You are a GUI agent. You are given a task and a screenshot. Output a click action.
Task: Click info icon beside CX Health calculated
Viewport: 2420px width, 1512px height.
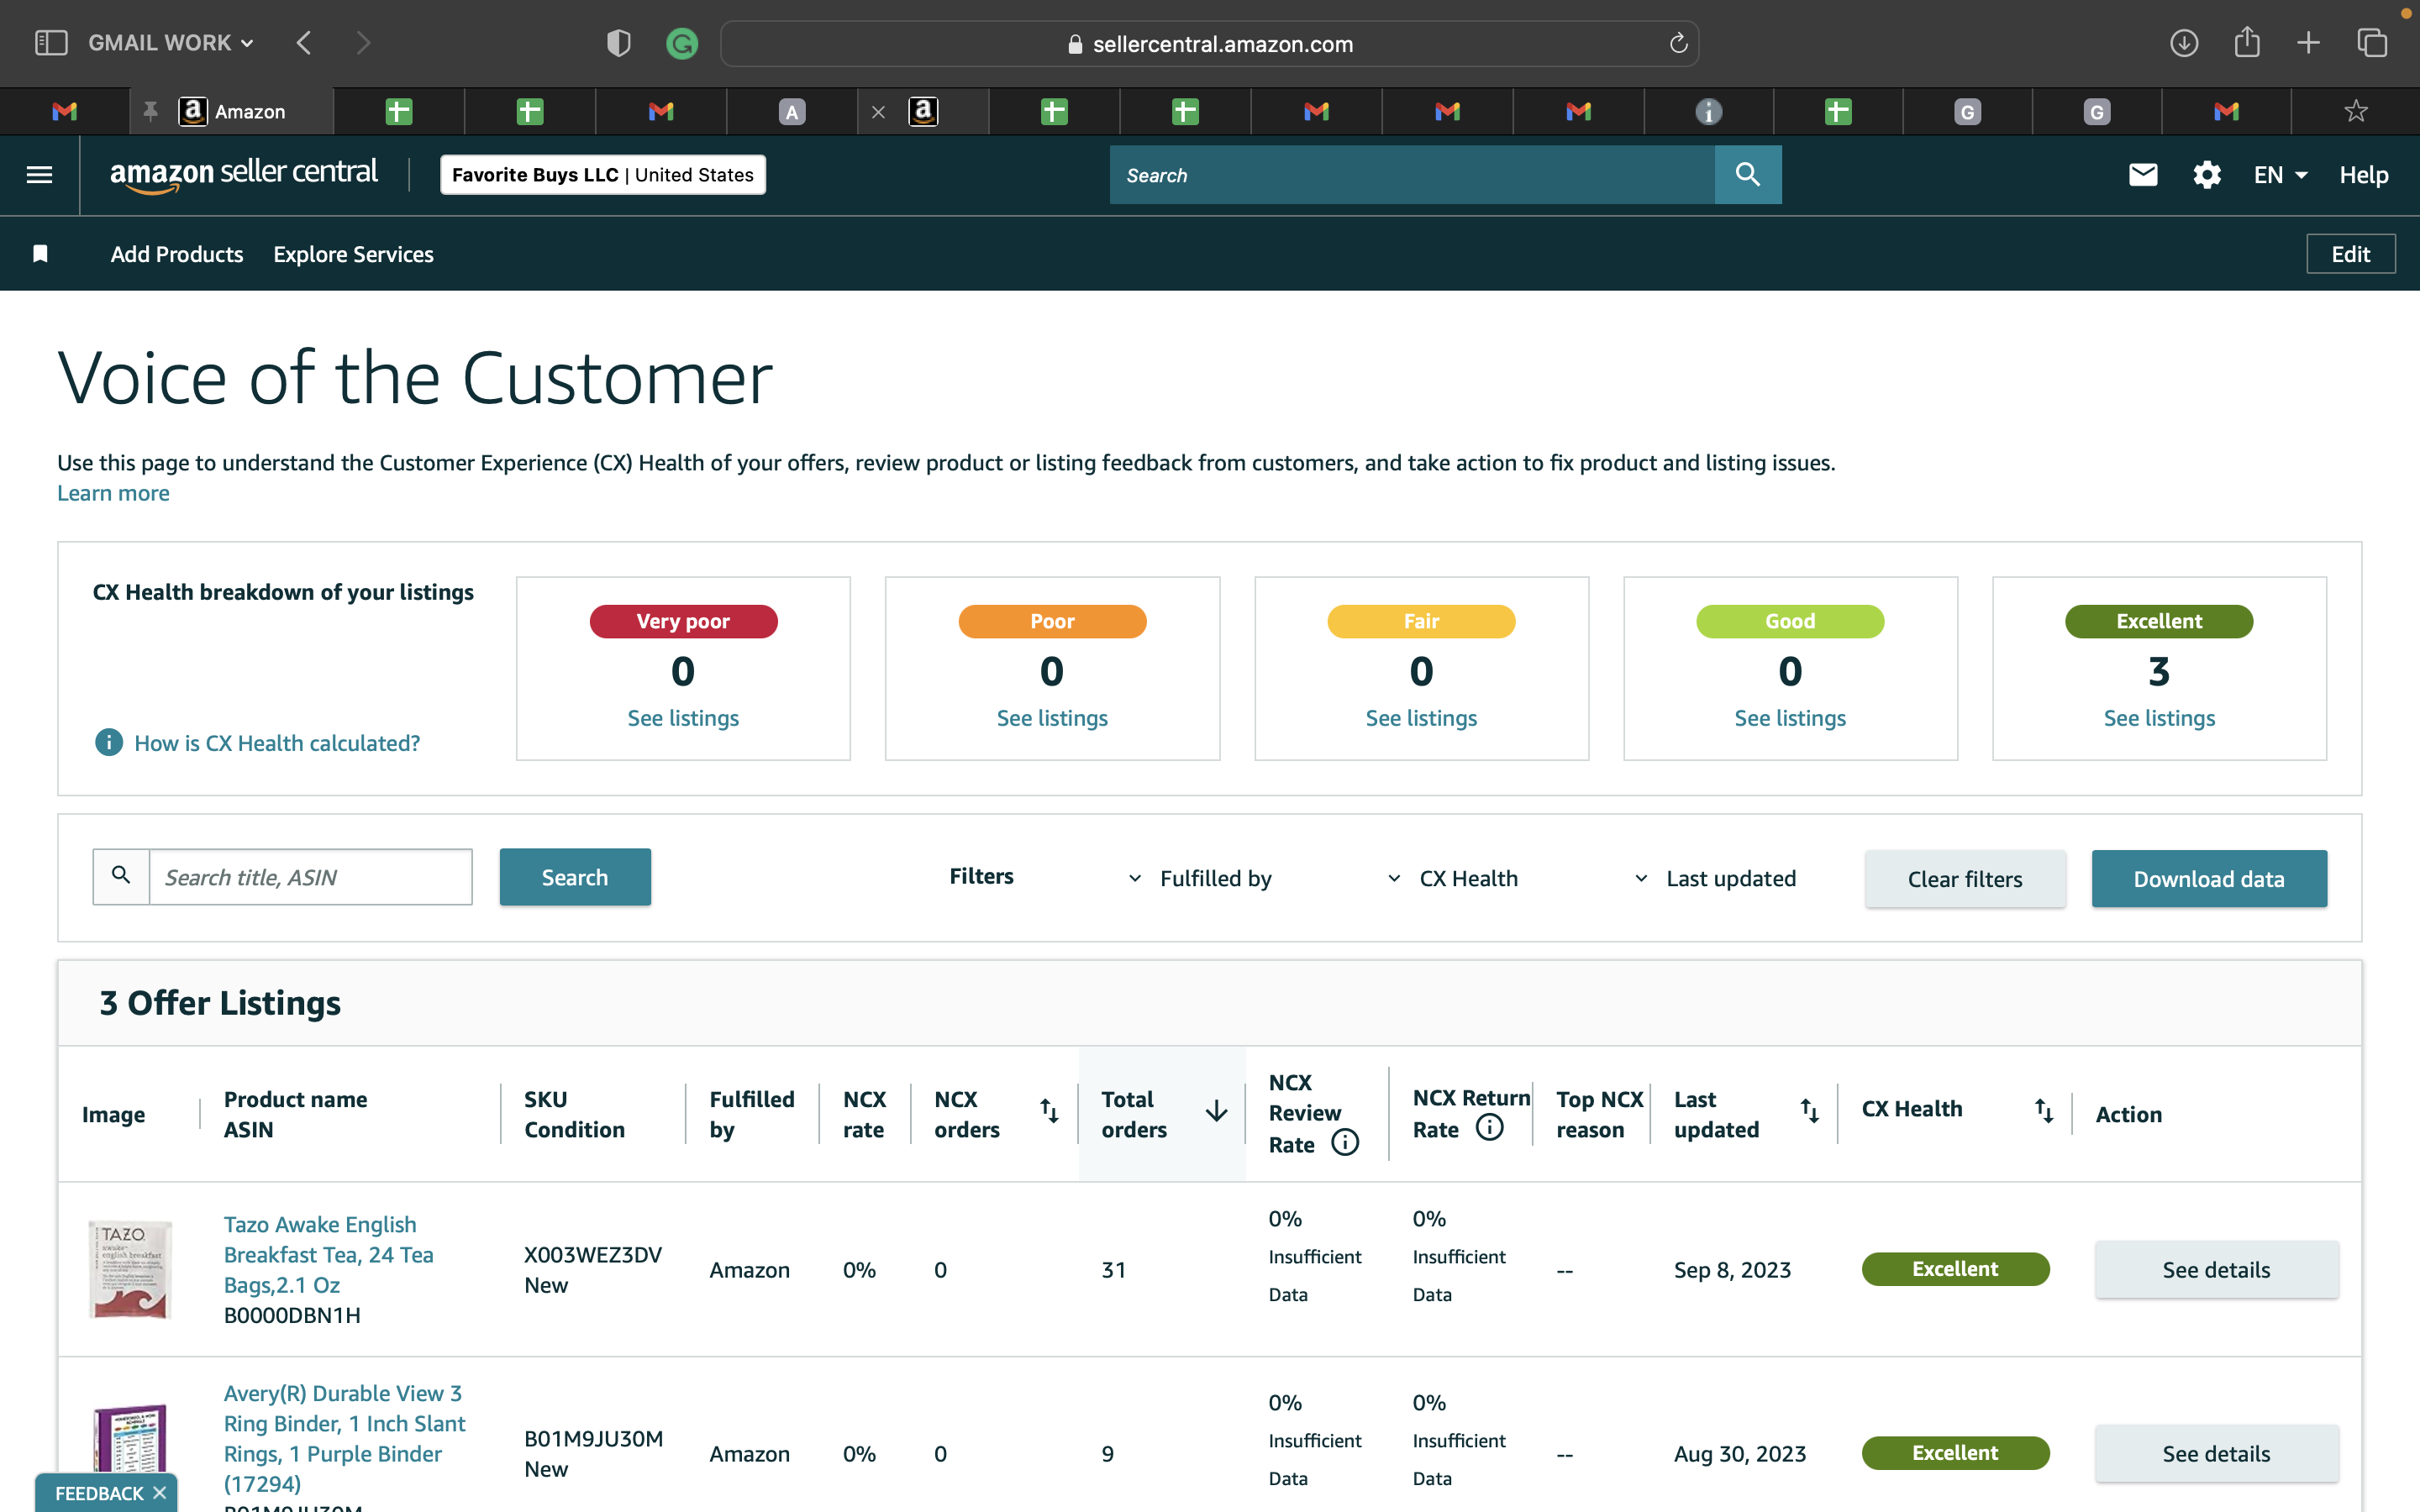tap(108, 743)
